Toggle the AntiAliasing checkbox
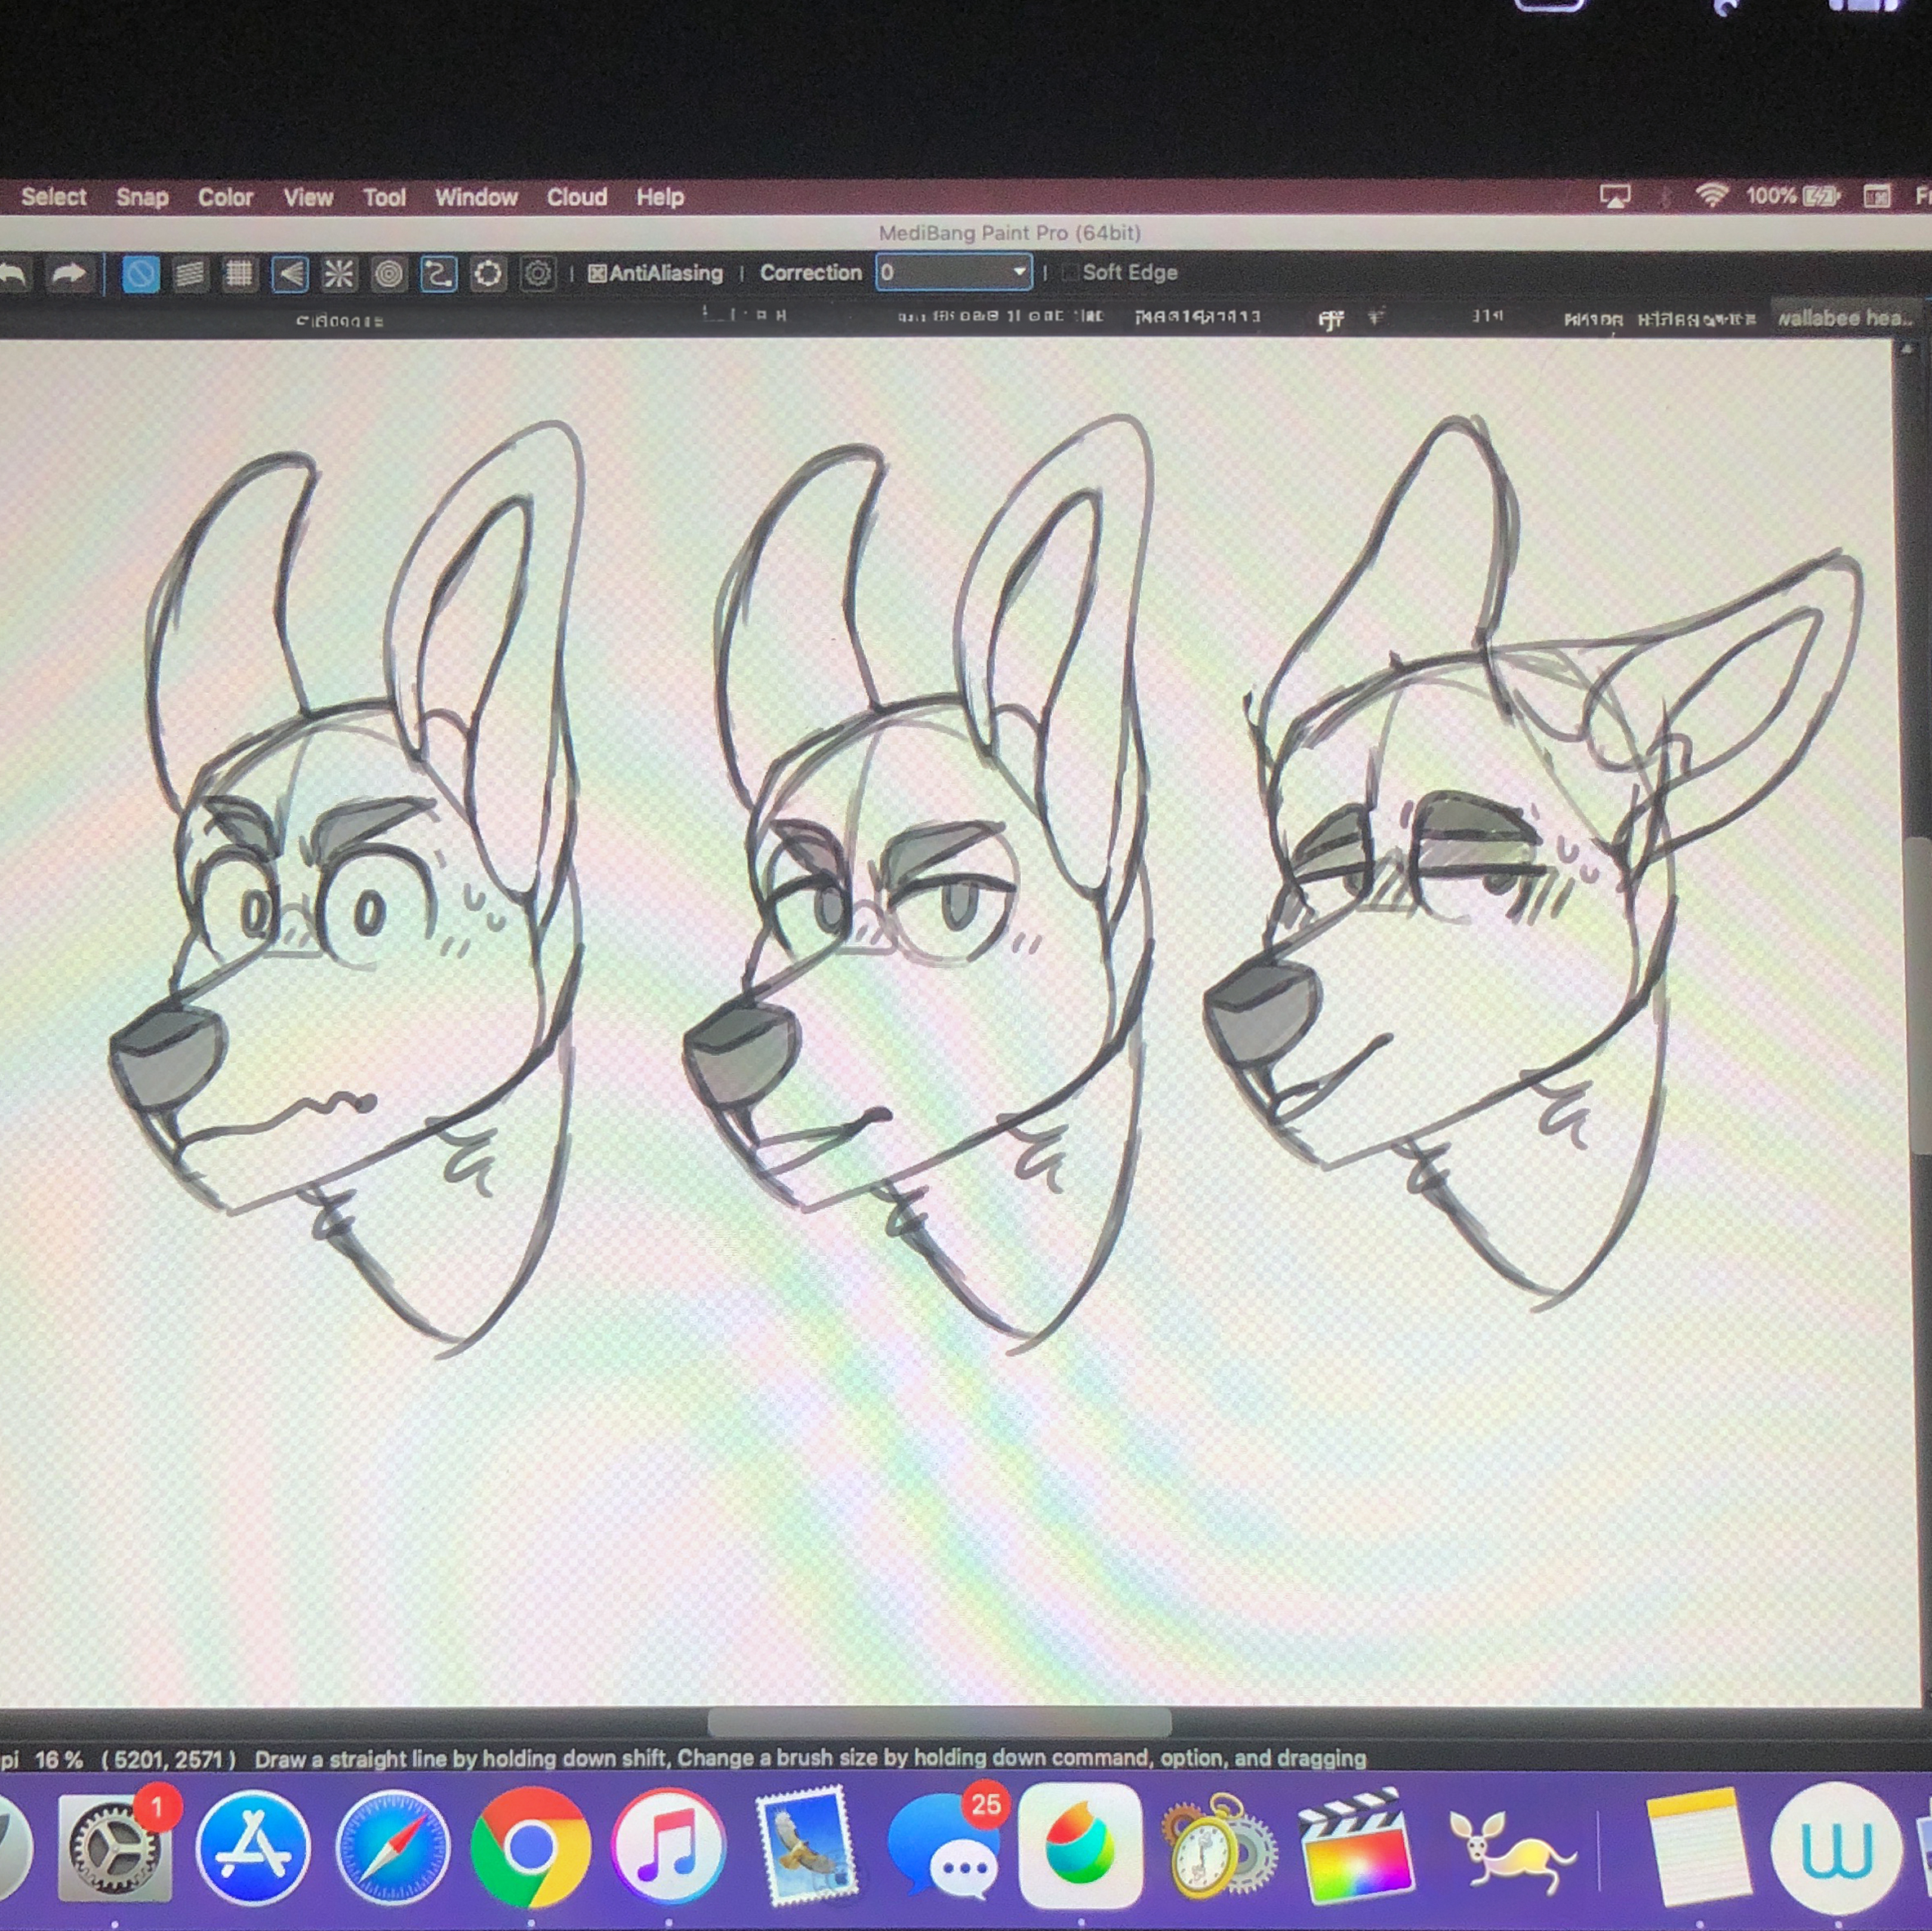 click(x=597, y=274)
